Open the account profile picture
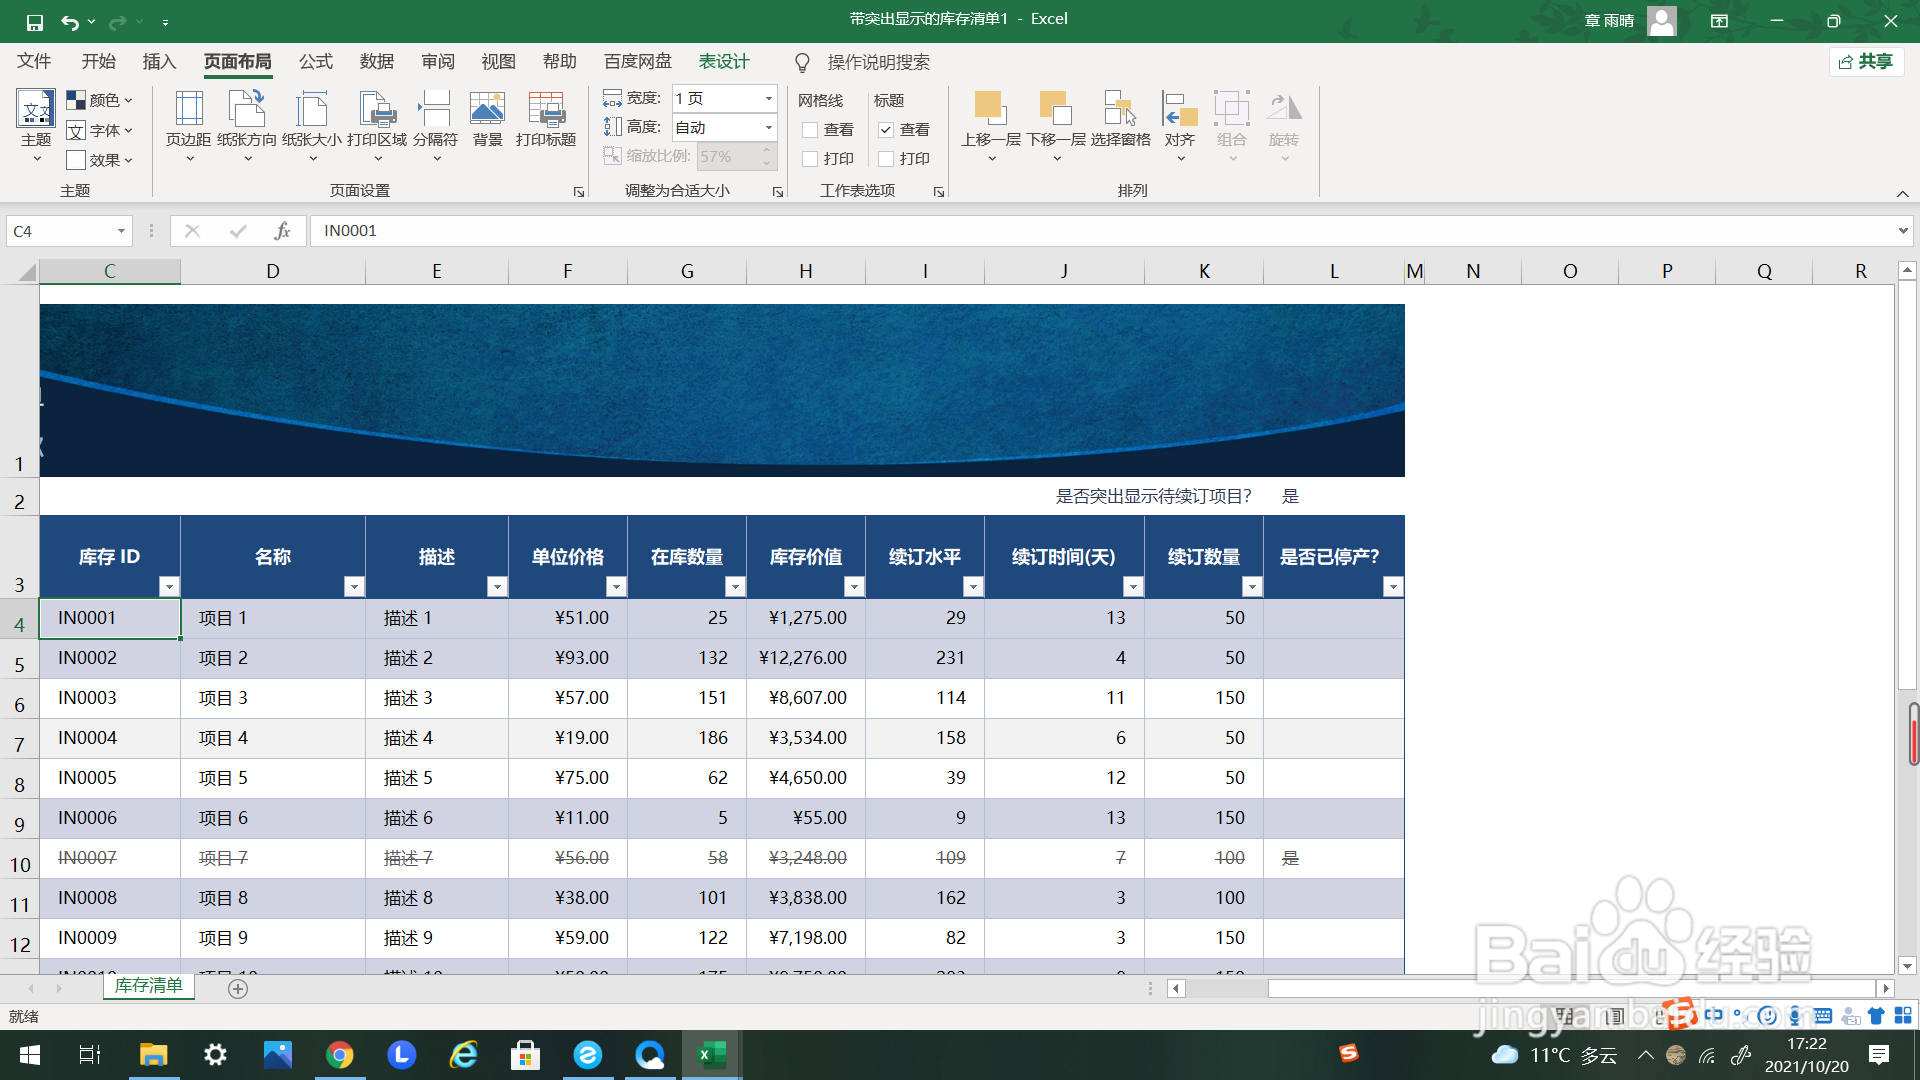This screenshot has height=1080, width=1920. pyautogui.click(x=1662, y=21)
